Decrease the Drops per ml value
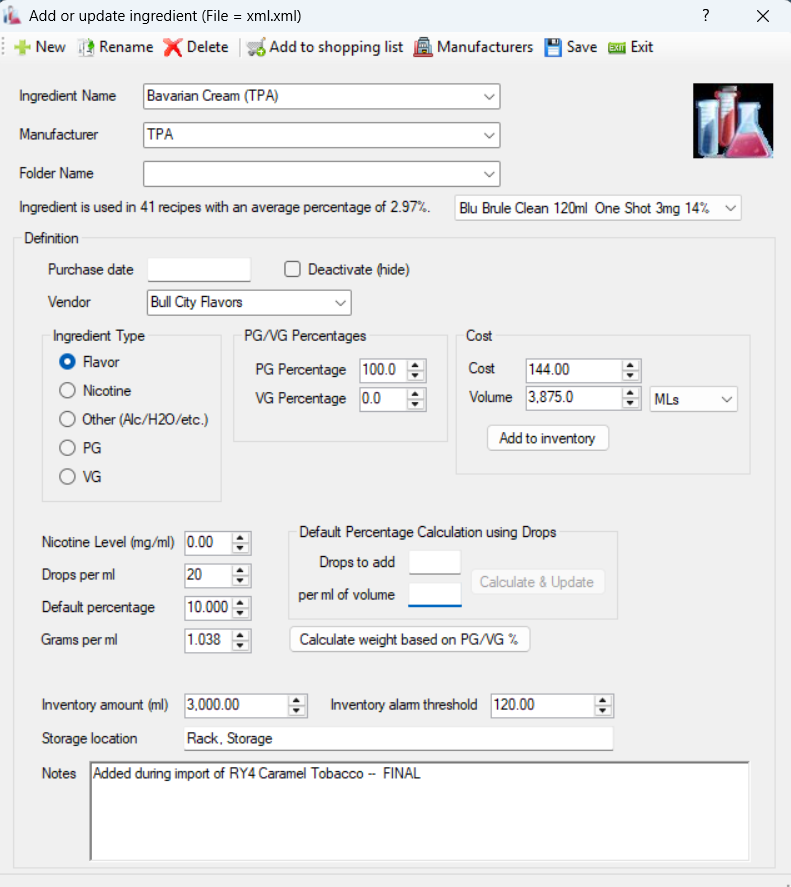Viewport: 791px width, 887px height. 240,580
